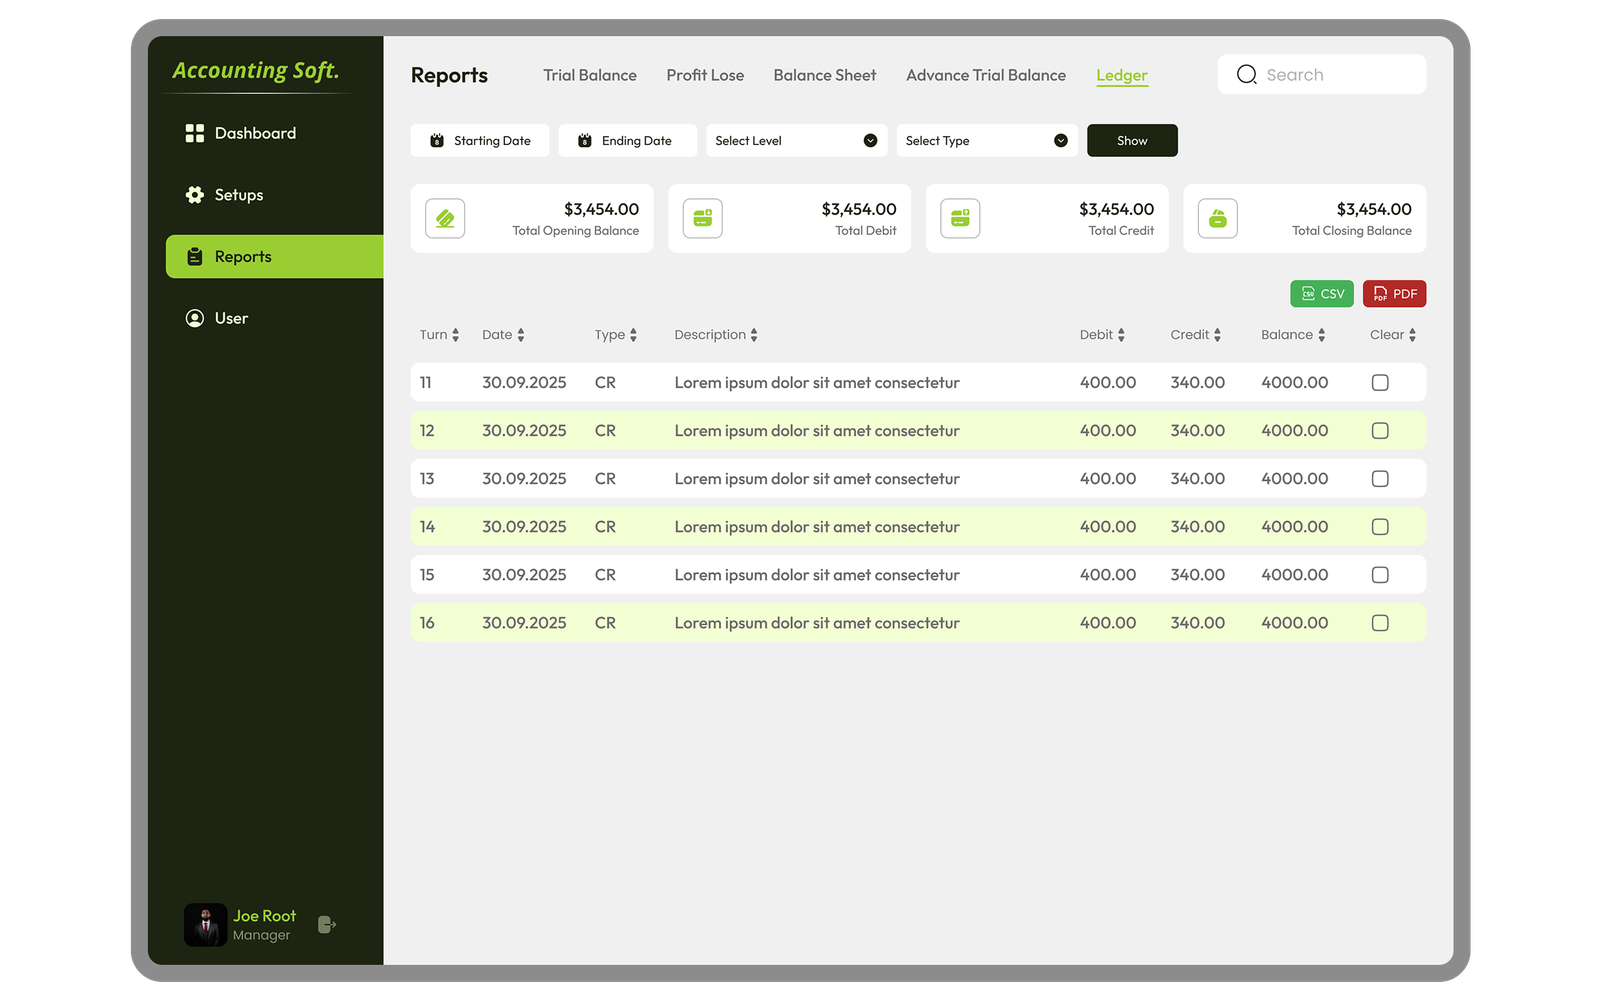The image size is (1600, 1001).
Task: Click the Setups gear icon
Action: point(194,194)
